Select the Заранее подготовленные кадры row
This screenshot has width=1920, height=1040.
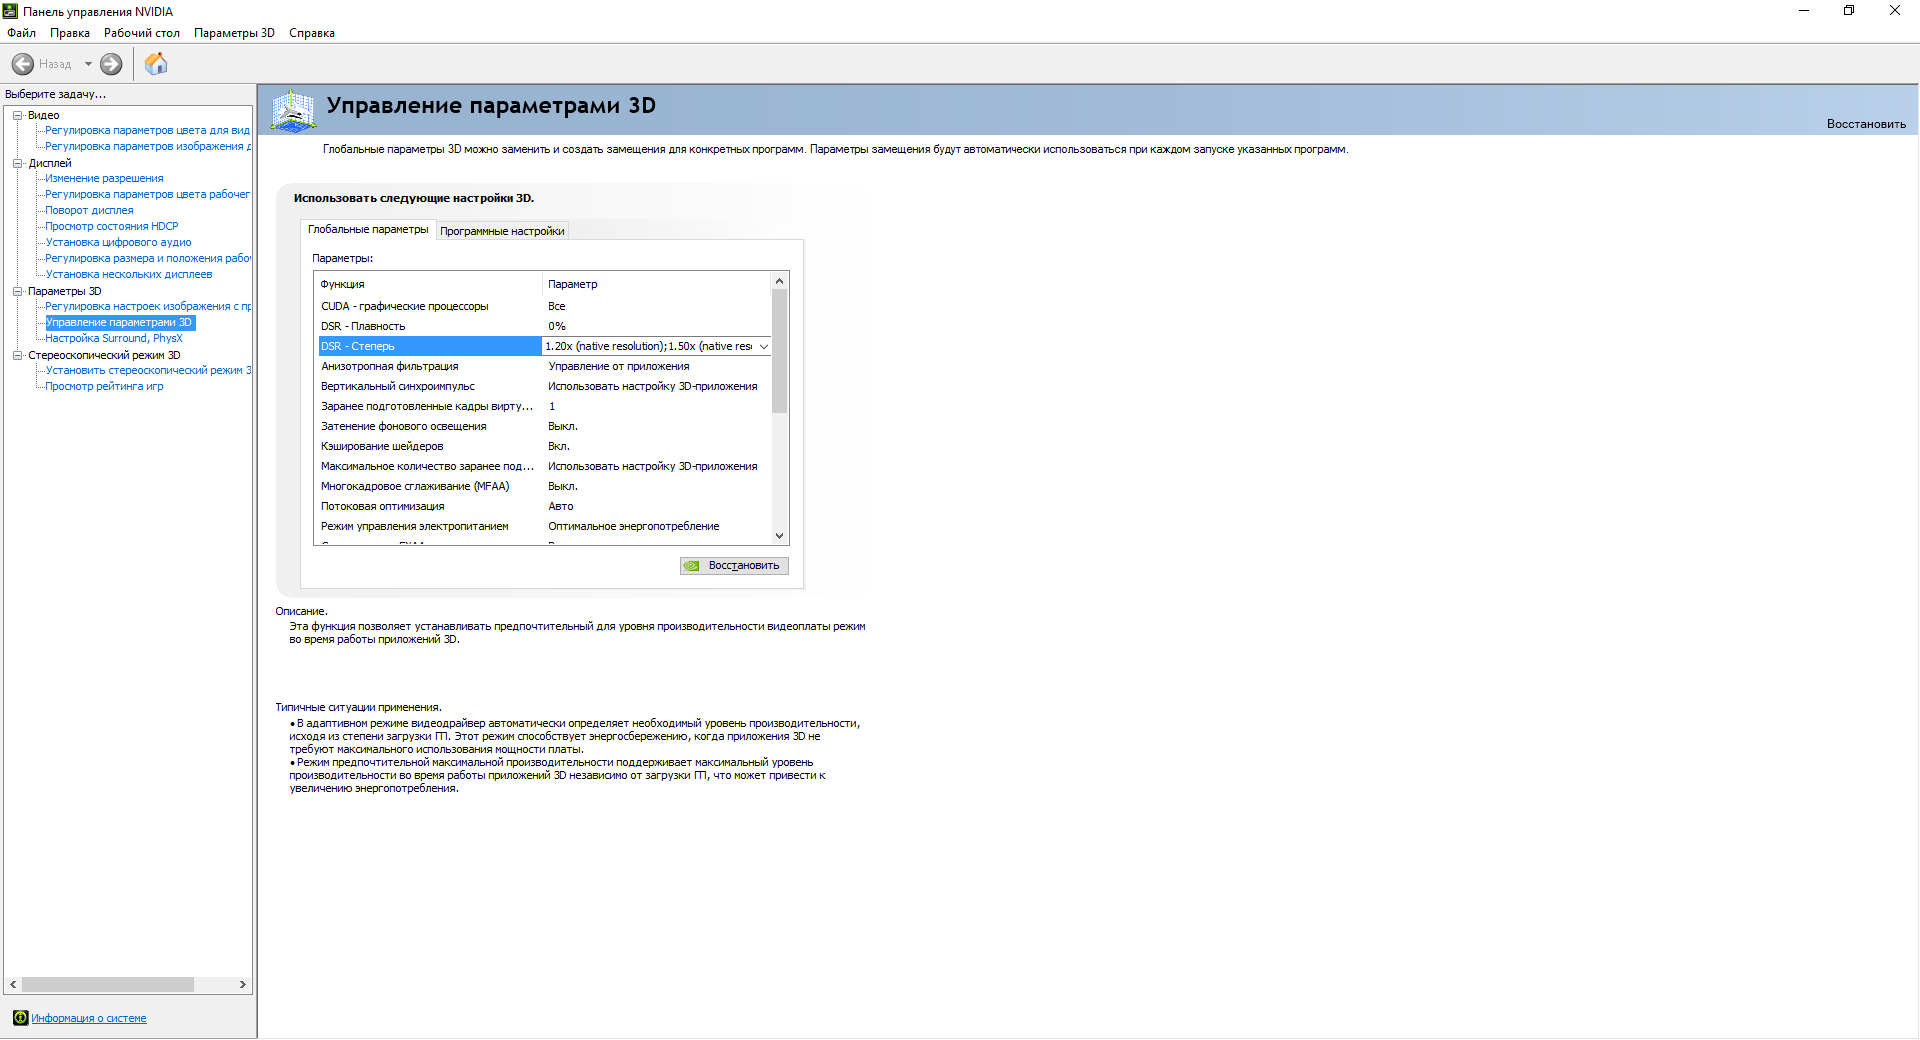543,406
